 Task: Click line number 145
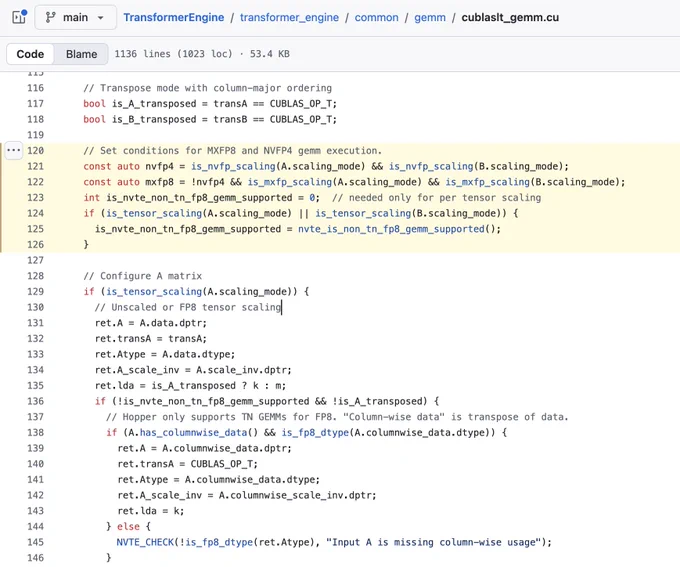36,542
